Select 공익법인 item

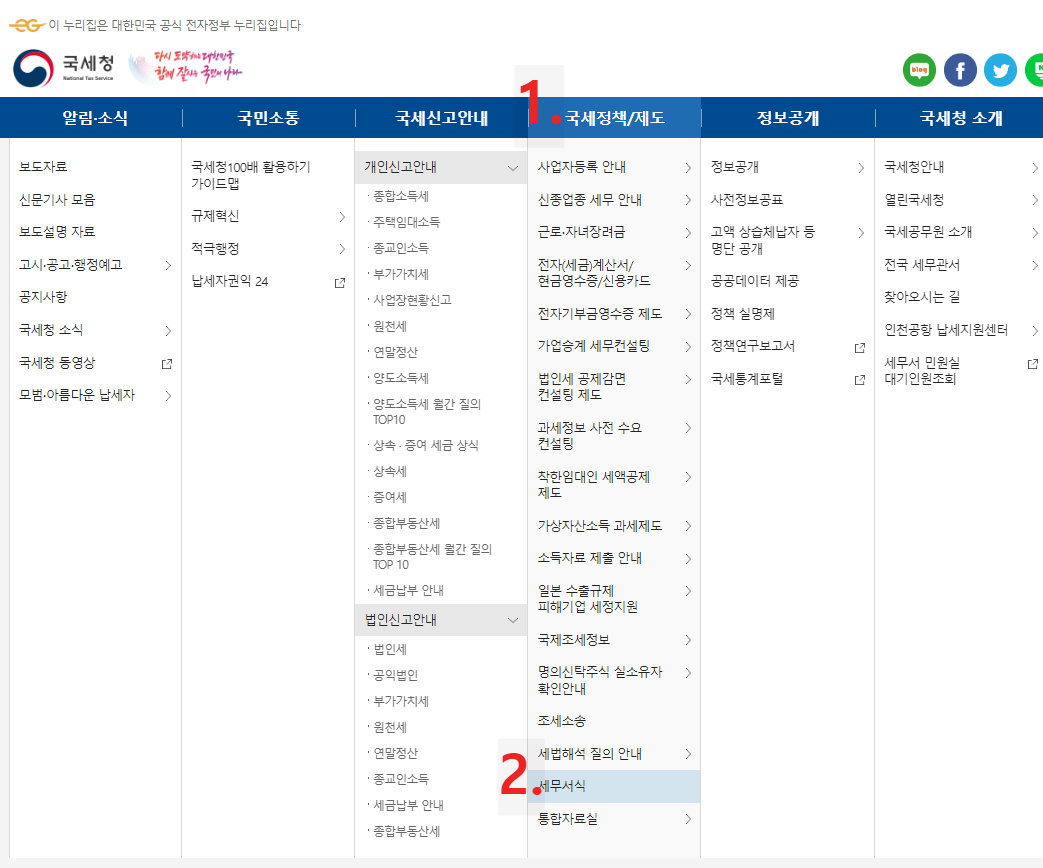tap(395, 675)
